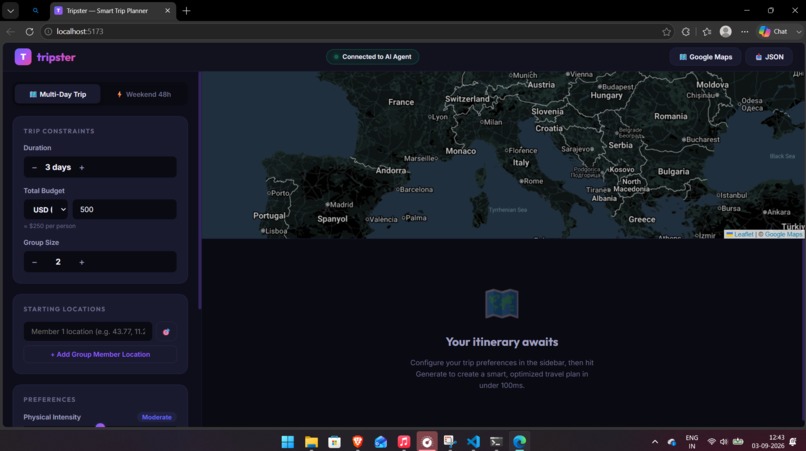
Task: Open volume control in system tray
Action: [x=724, y=442]
